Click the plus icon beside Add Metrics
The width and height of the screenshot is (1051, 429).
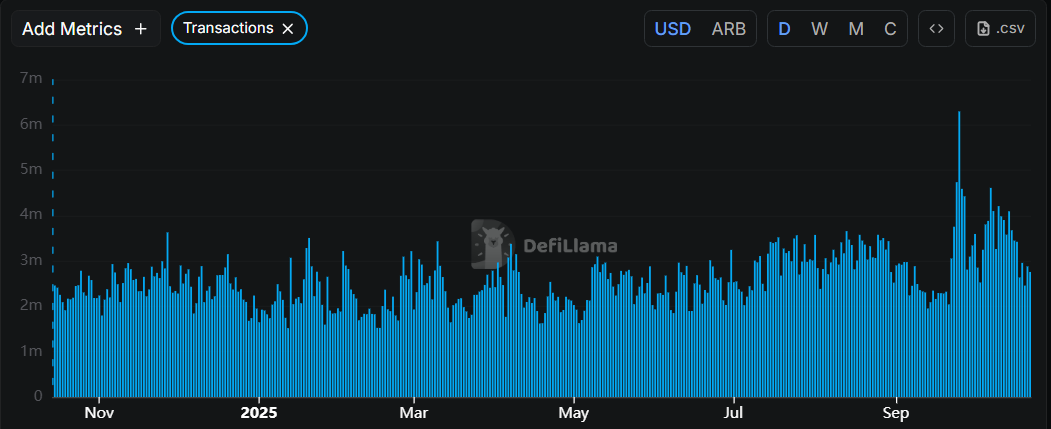(141, 29)
